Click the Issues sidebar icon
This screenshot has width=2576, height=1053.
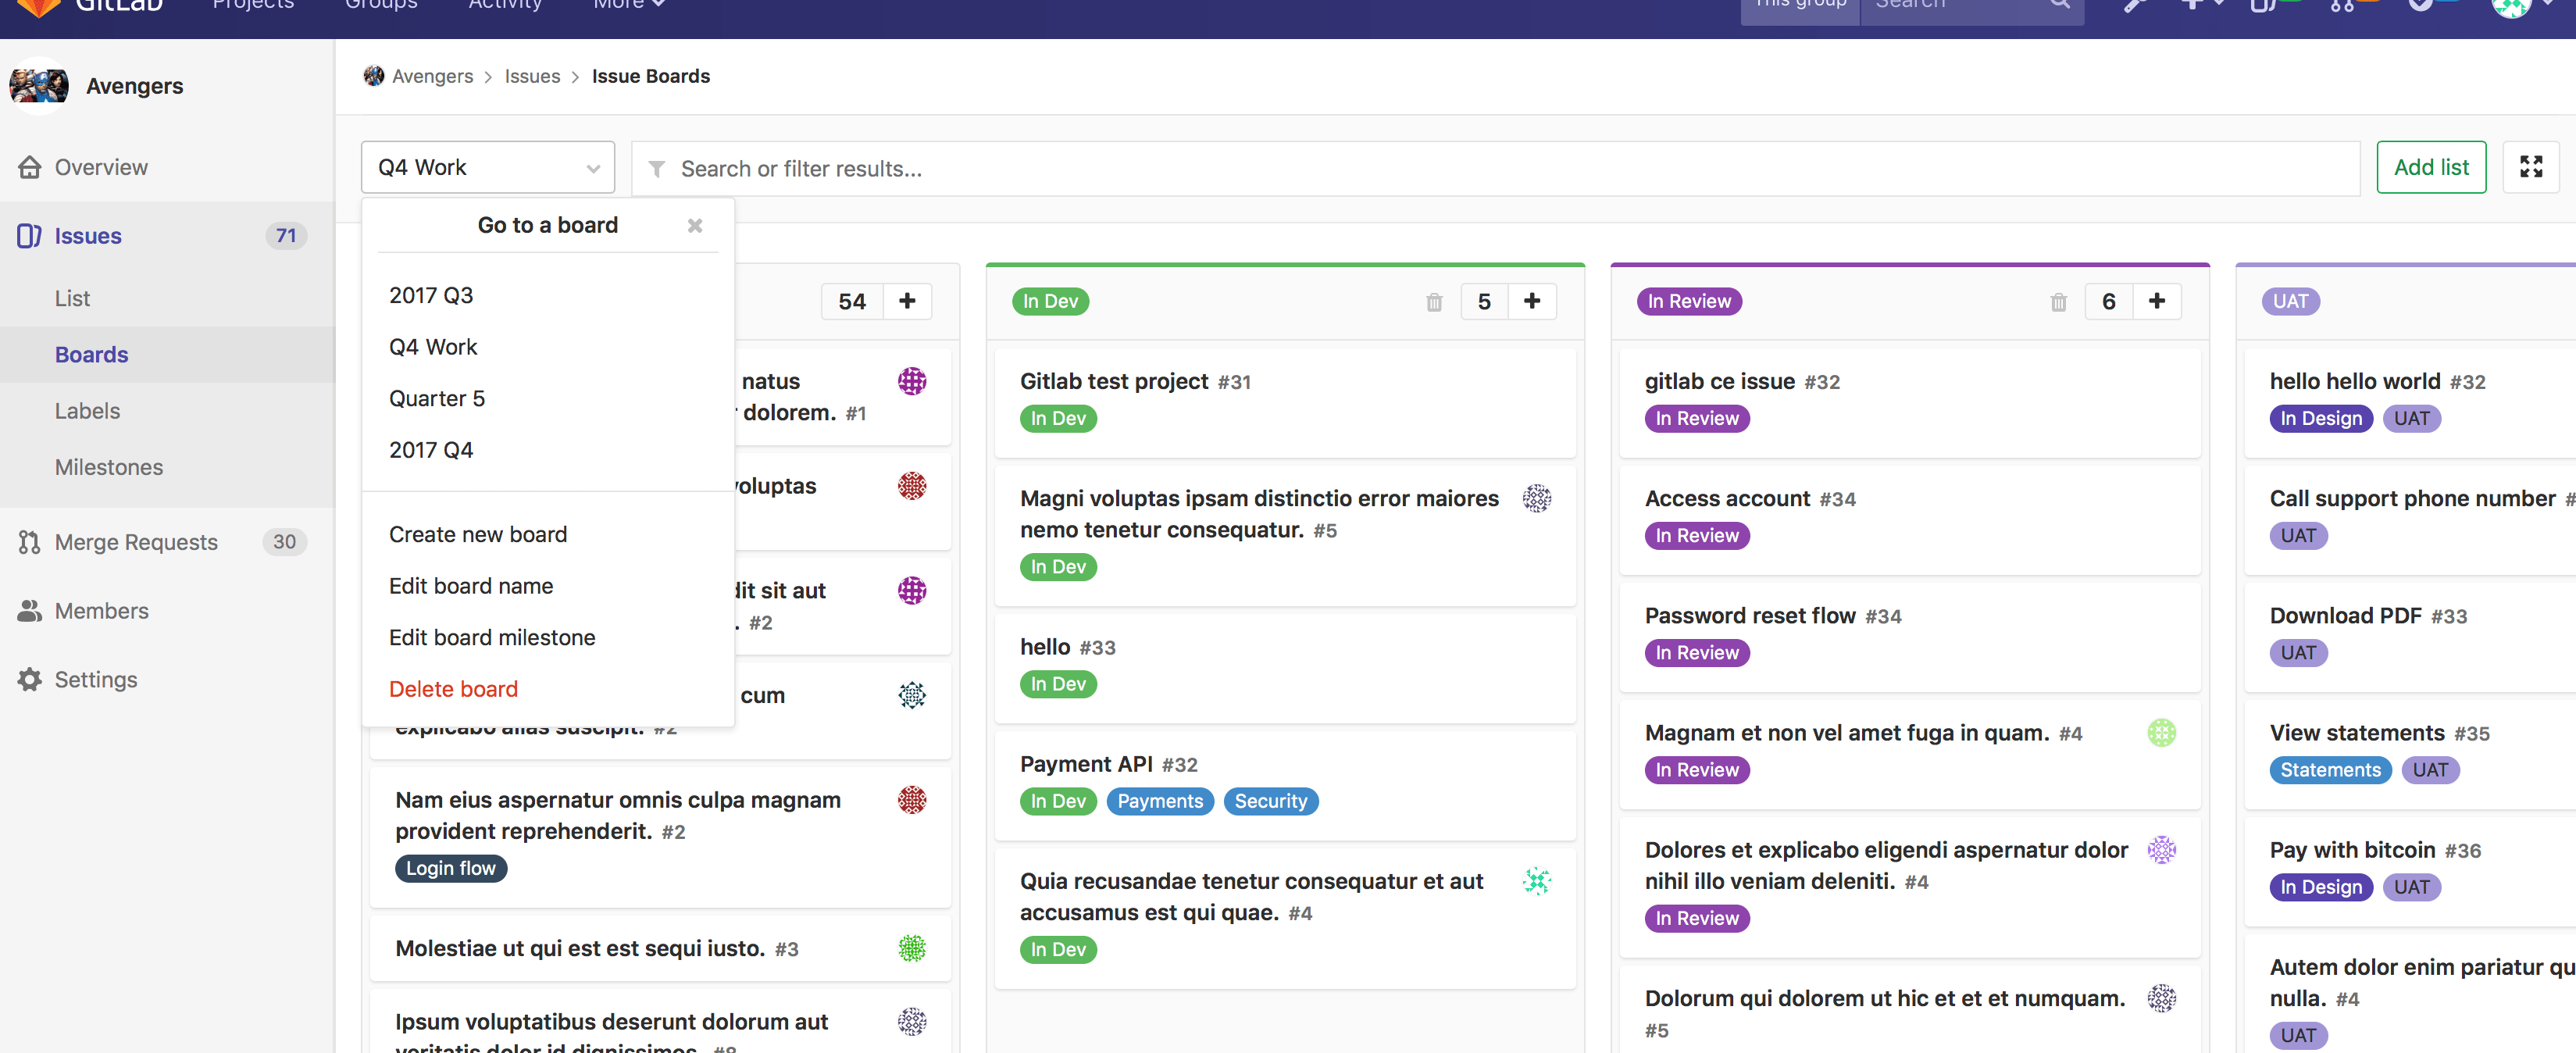[33, 234]
